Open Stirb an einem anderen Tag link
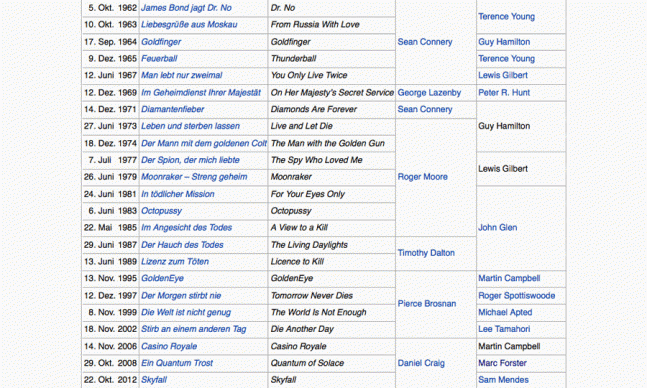Viewport: 647px width, 388px height. pos(194,329)
